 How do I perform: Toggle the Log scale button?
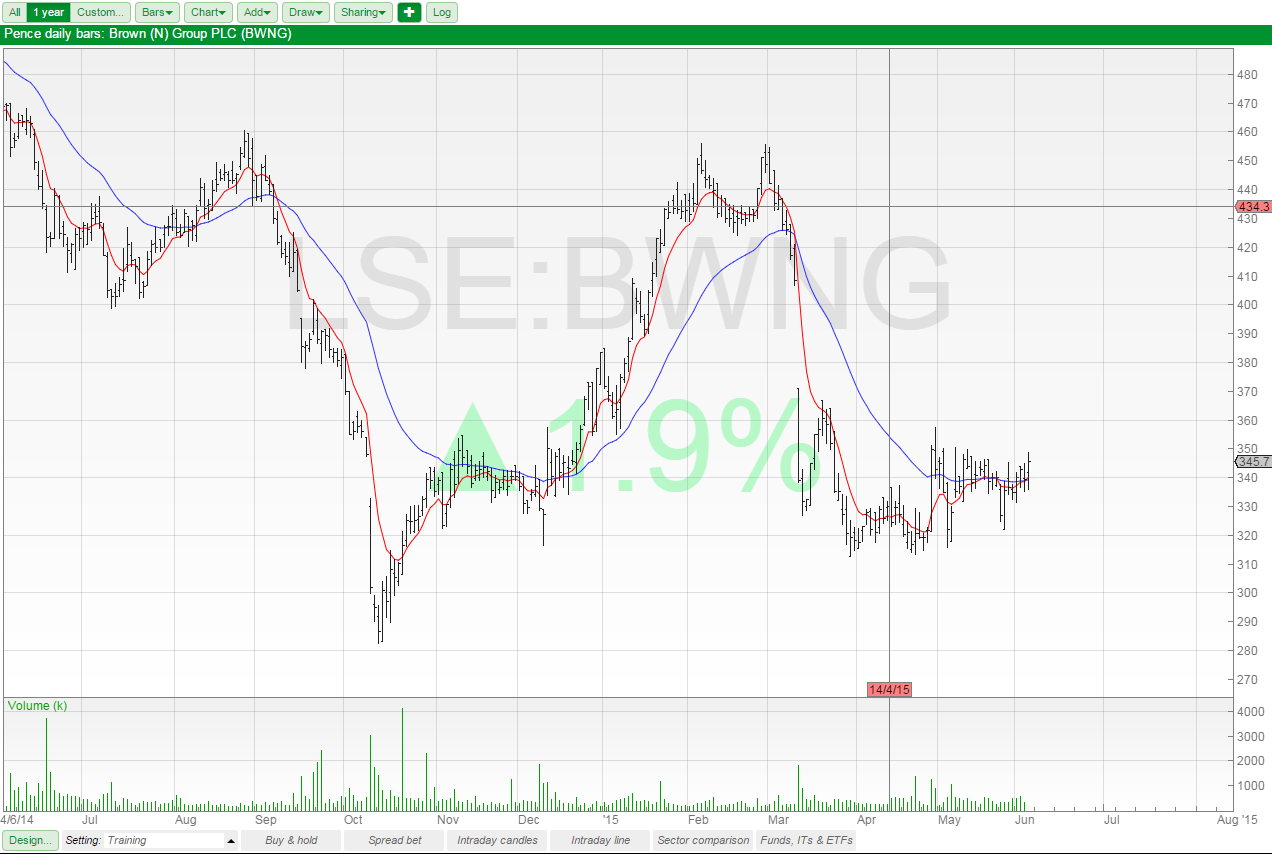[442, 12]
